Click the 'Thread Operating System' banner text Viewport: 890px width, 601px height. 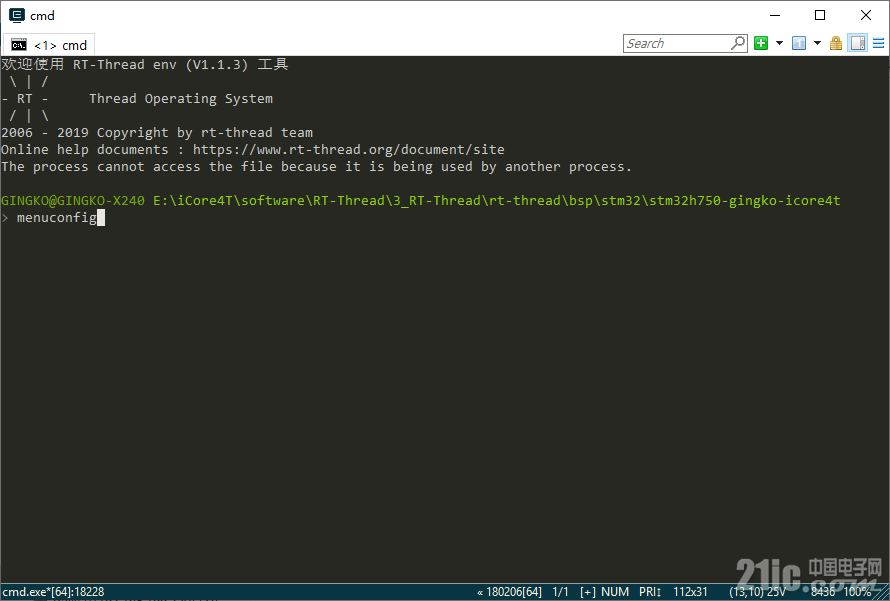181,99
